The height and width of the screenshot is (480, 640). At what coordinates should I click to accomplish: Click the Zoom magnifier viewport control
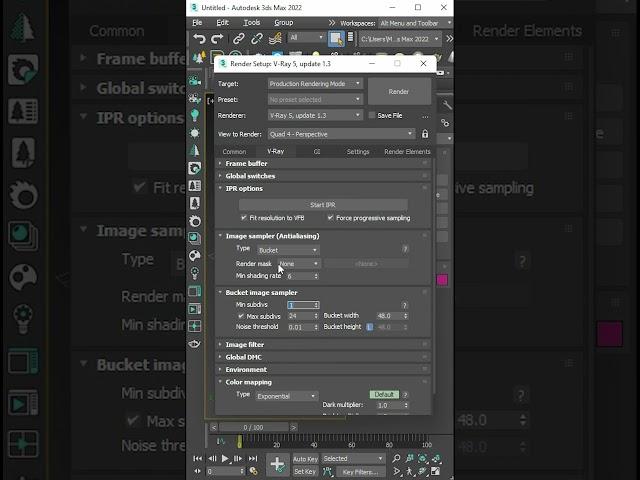[396, 458]
